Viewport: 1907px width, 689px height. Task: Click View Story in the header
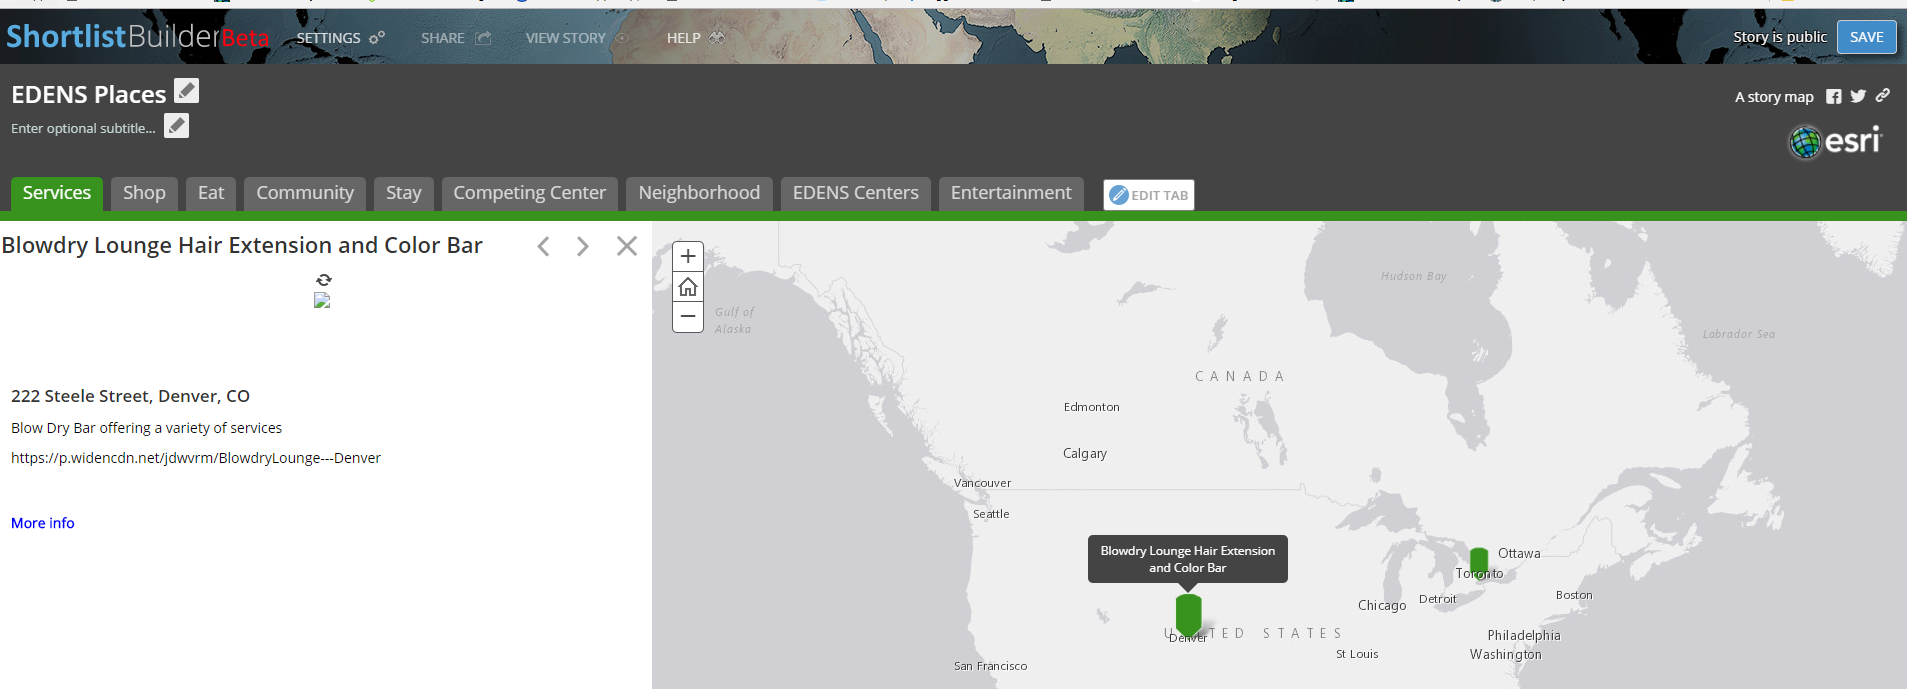pos(577,38)
